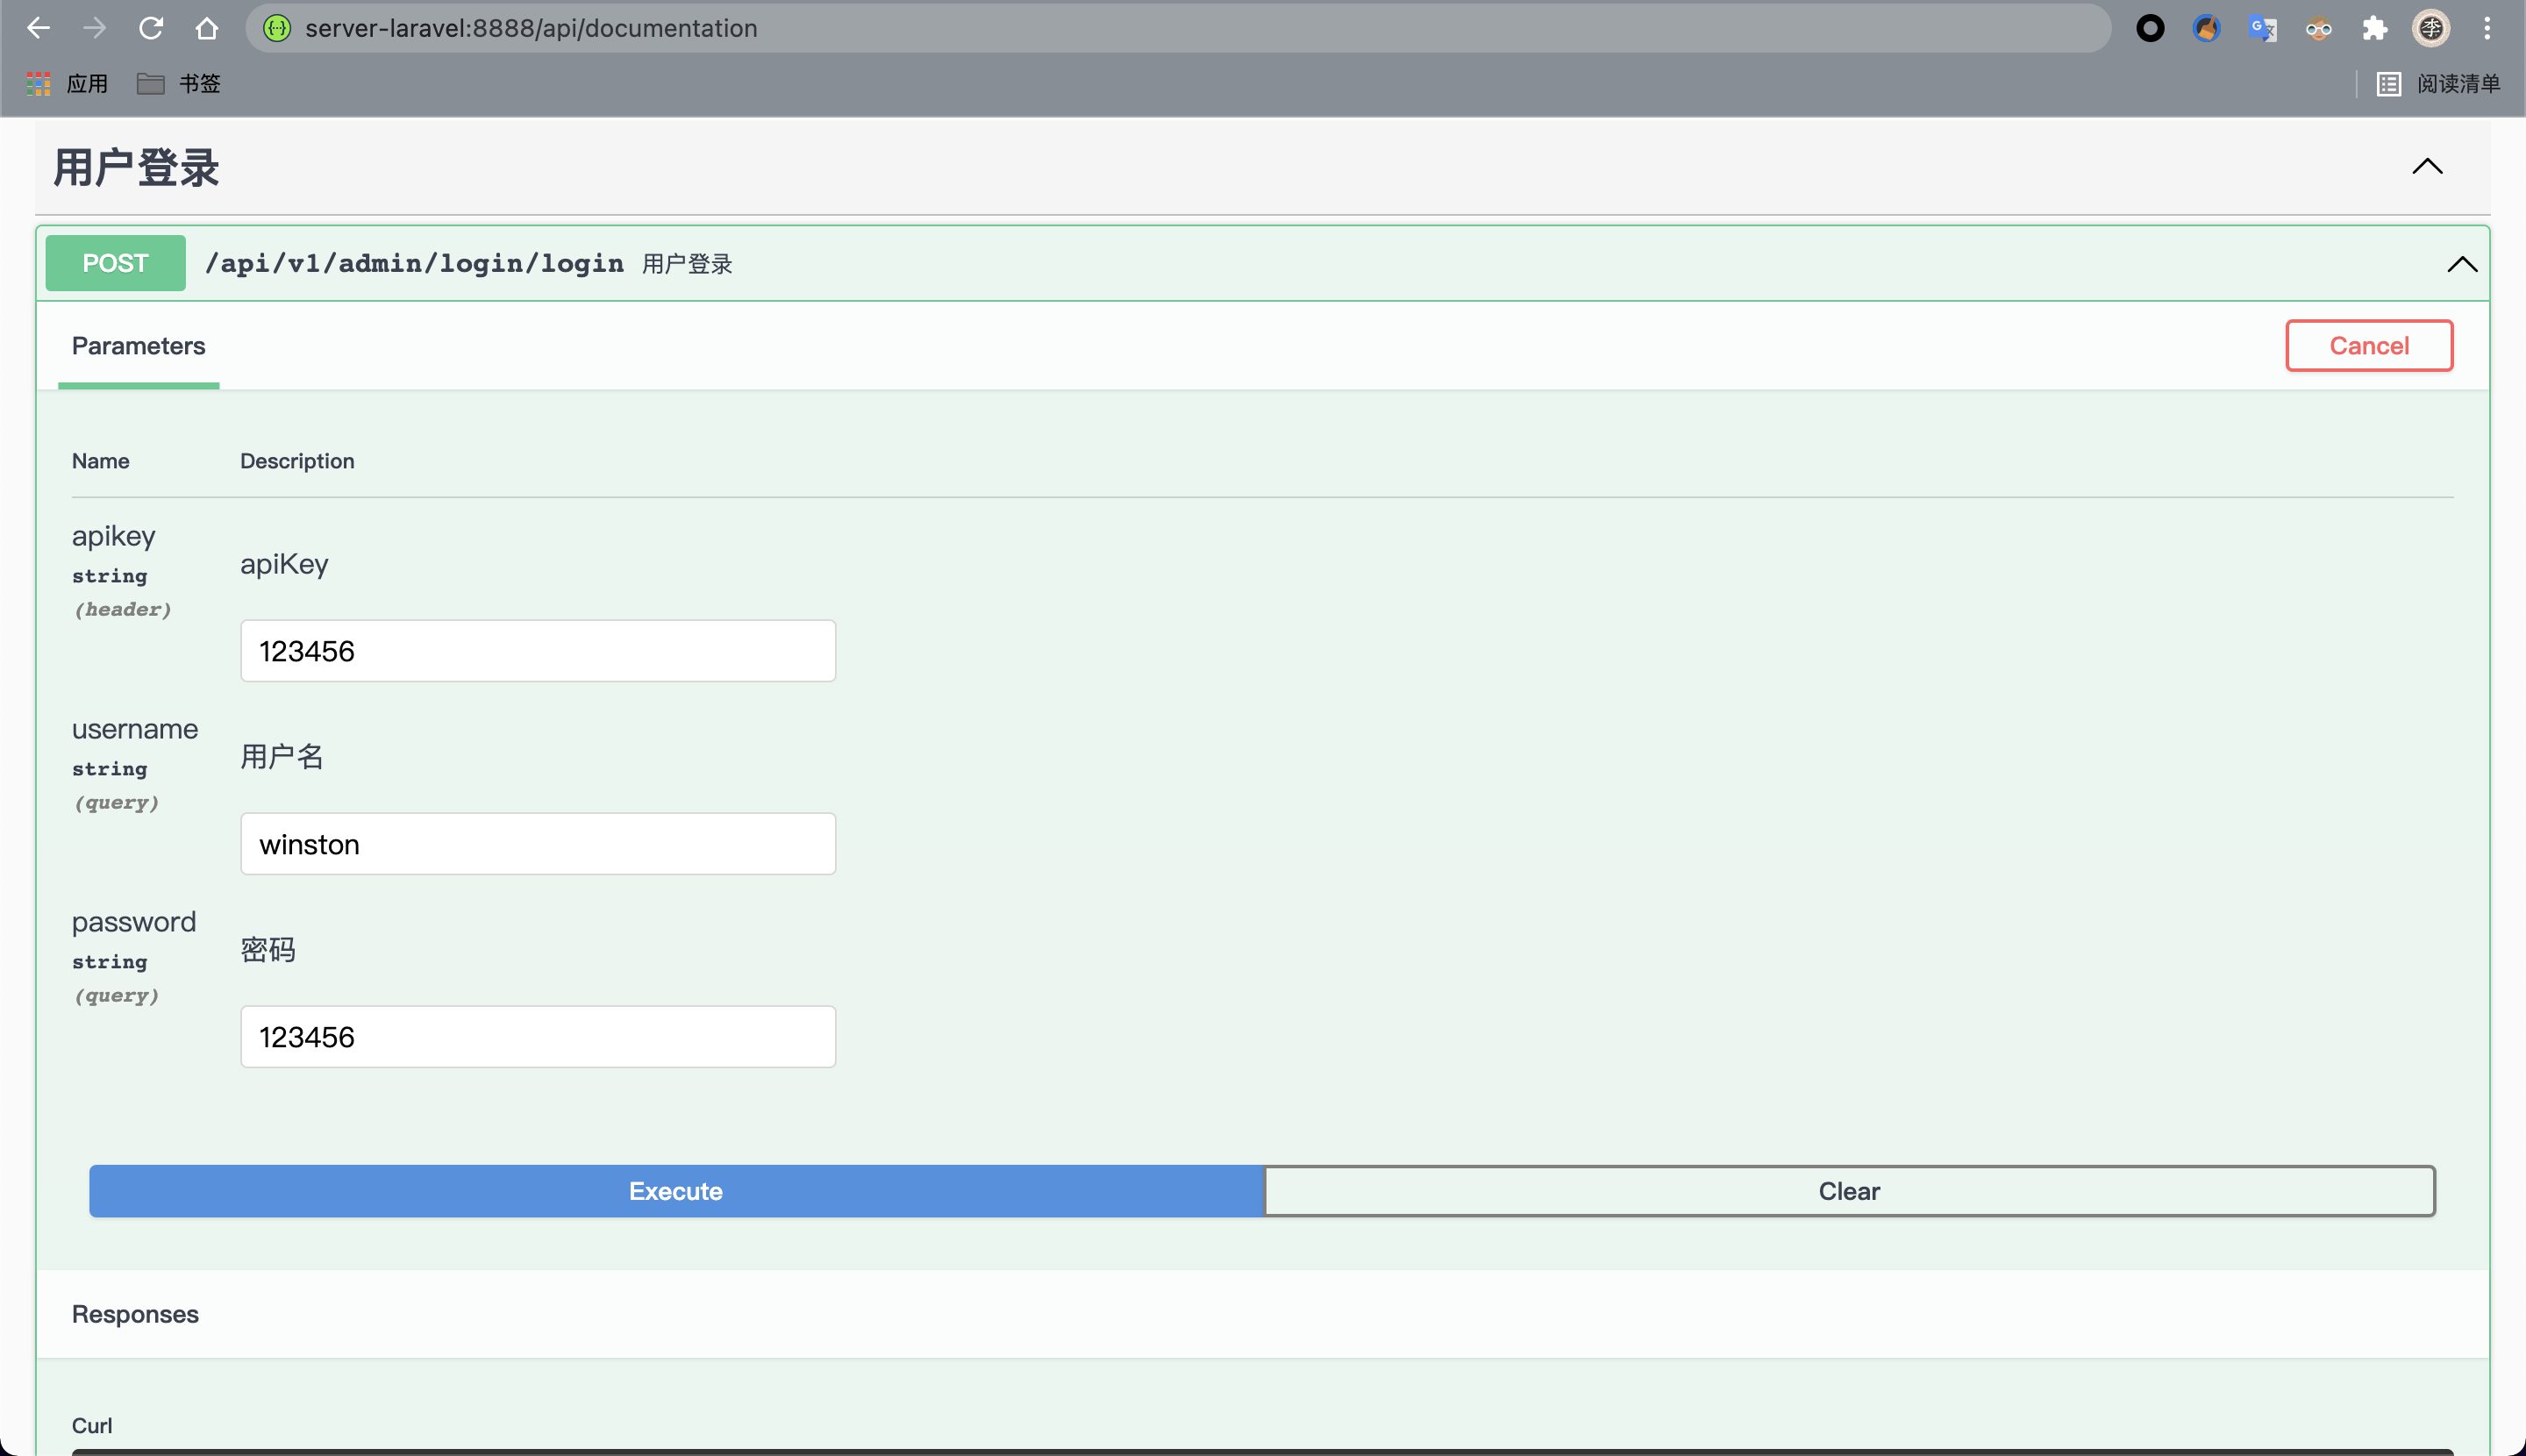Edit the password query input field

click(x=538, y=1037)
